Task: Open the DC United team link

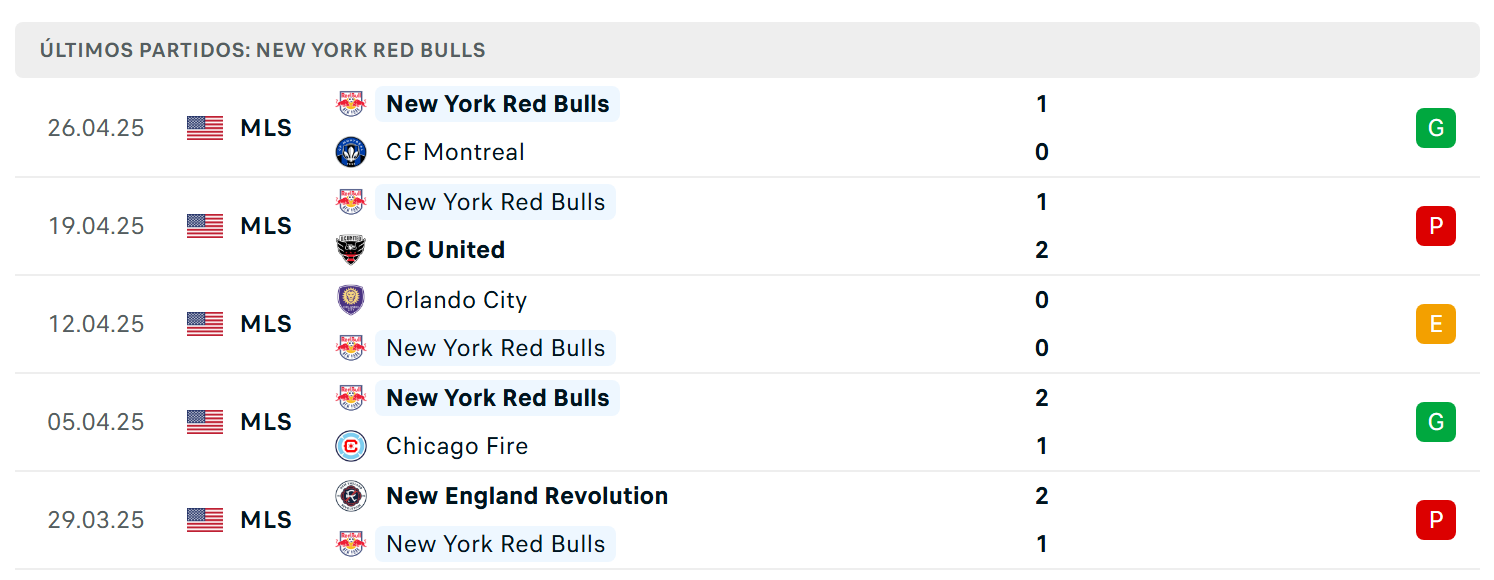Action: click(x=445, y=250)
